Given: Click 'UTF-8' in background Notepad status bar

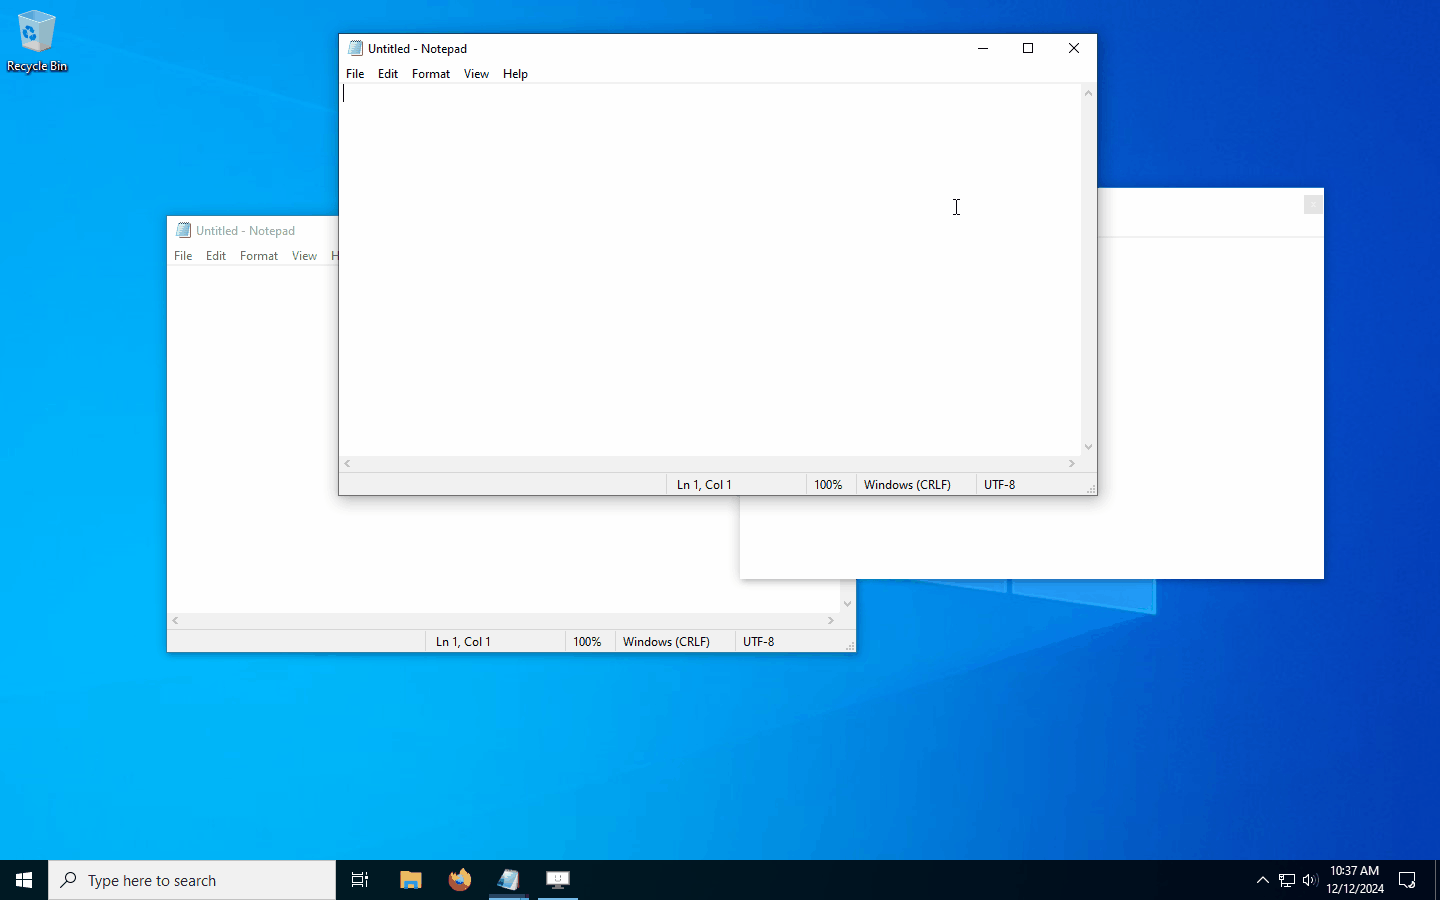Looking at the screenshot, I should pyautogui.click(x=758, y=642).
